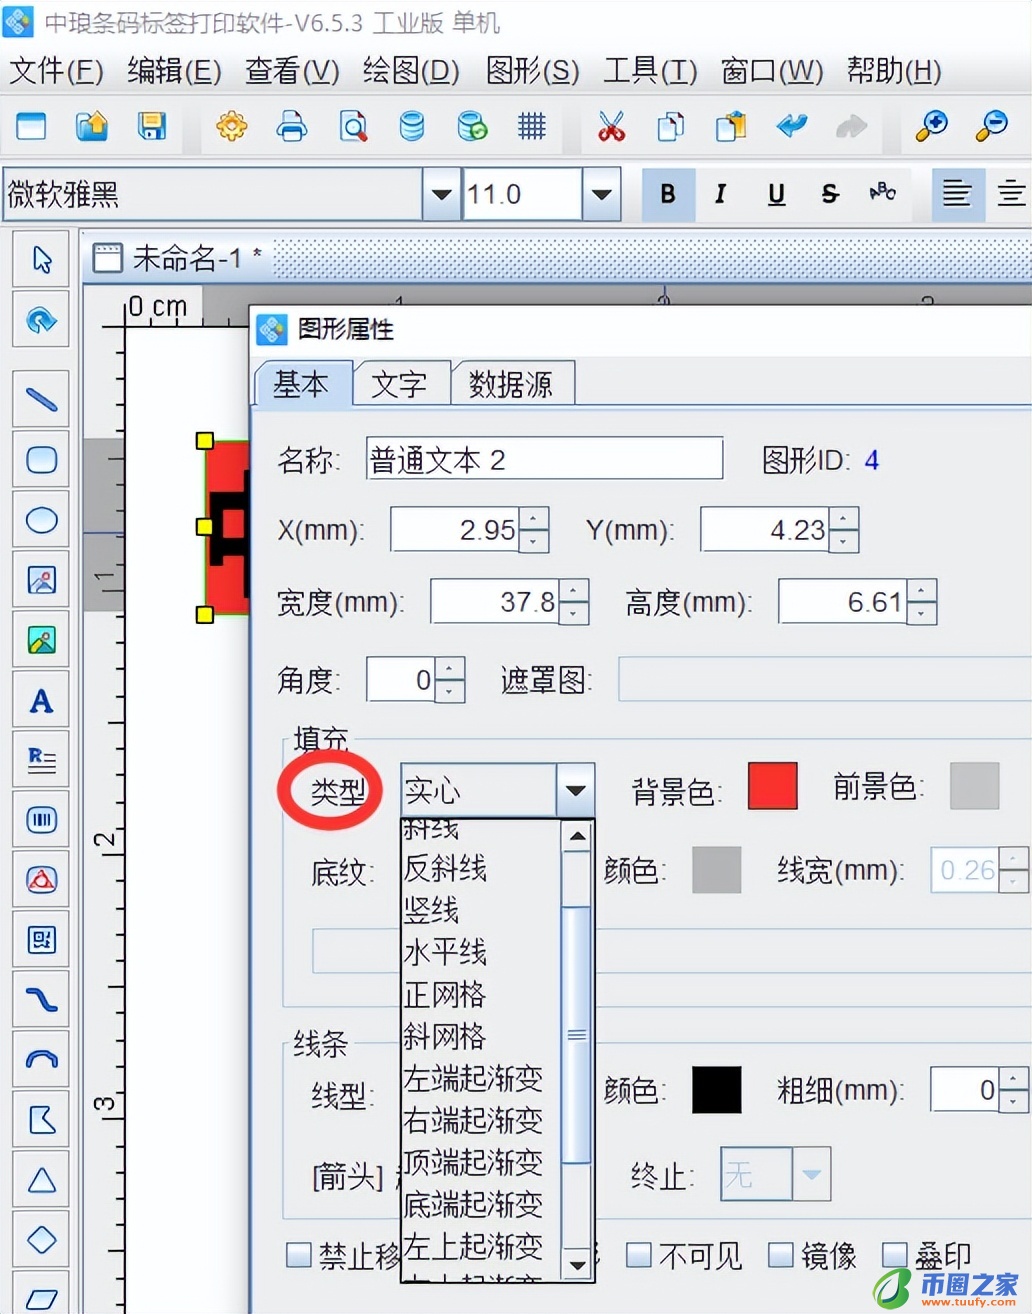Open the database connection tool
Screen dimensions: 1032x1314
pyautogui.click(x=412, y=127)
